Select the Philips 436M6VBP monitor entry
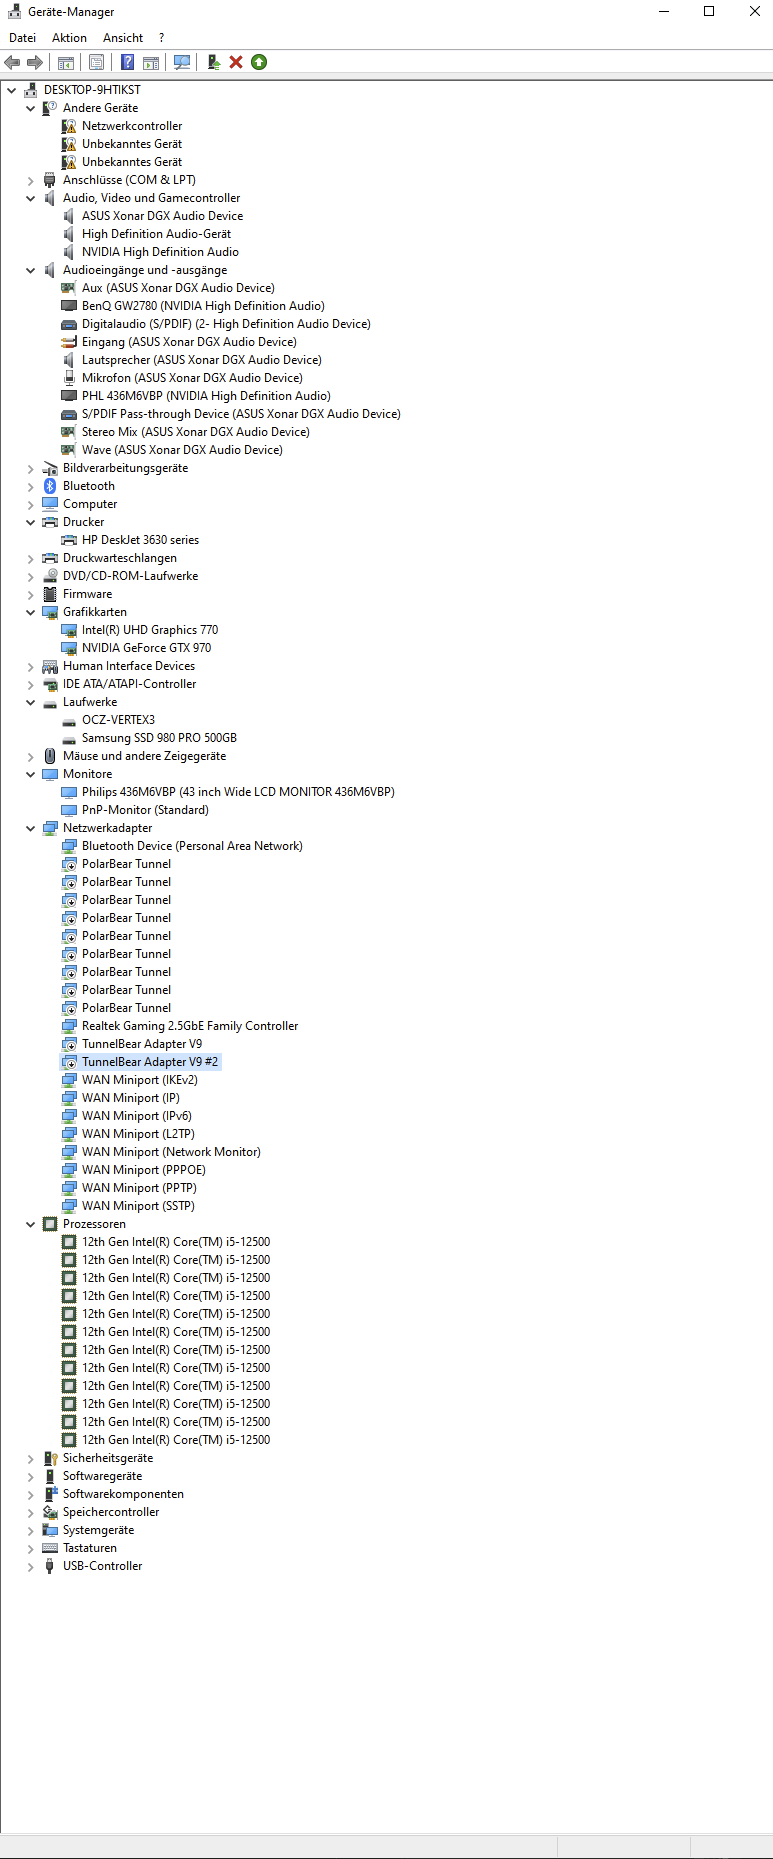 (x=238, y=792)
